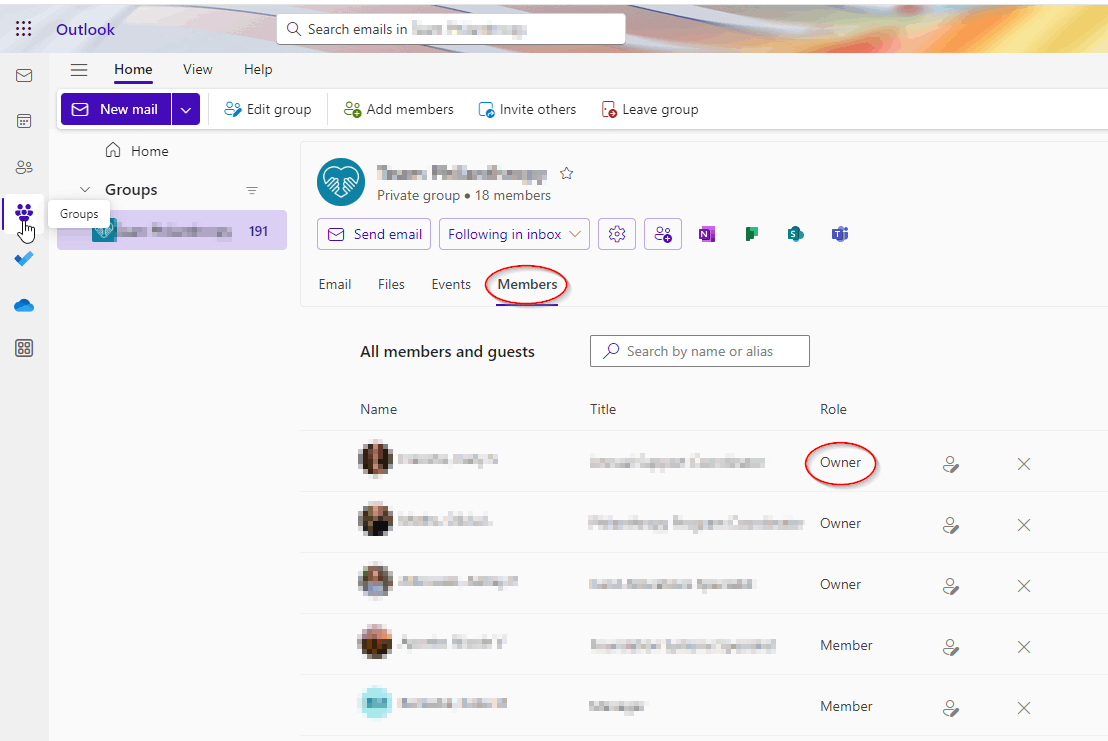Click Send email button

[x=375, y=234]
